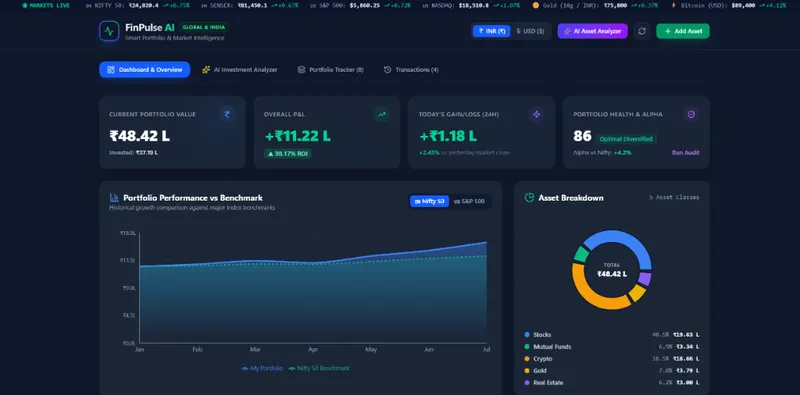Click the GLOBAL & INDIA badge
This screenshot has height=395, width=800.
point(203,28)
